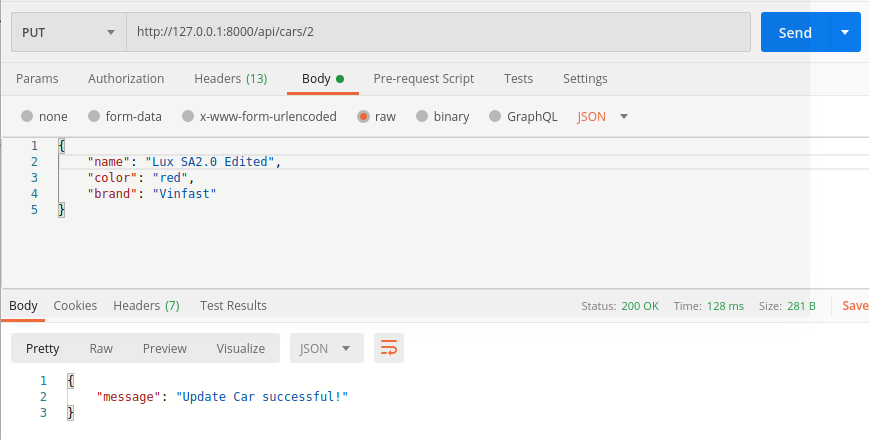Image resolution: width=869 pixels, height=440 pixels.
Task: Switch to the request Headers tab
Action: [x=230, y=78]
